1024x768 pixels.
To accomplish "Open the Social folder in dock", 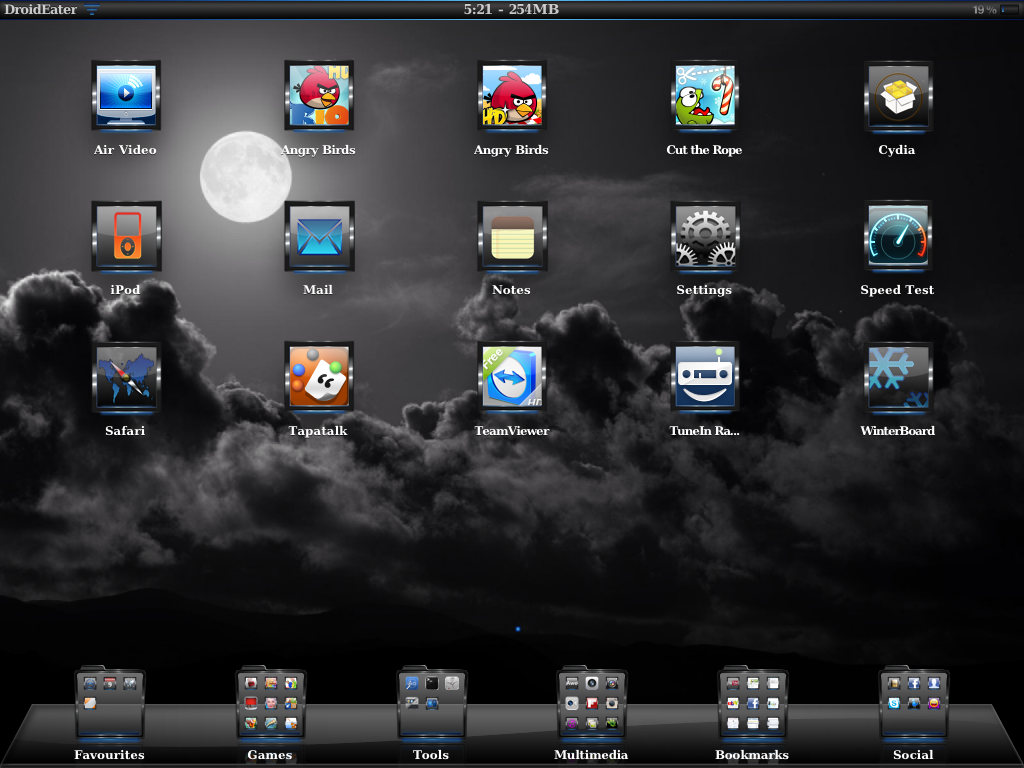I will 913,704.
